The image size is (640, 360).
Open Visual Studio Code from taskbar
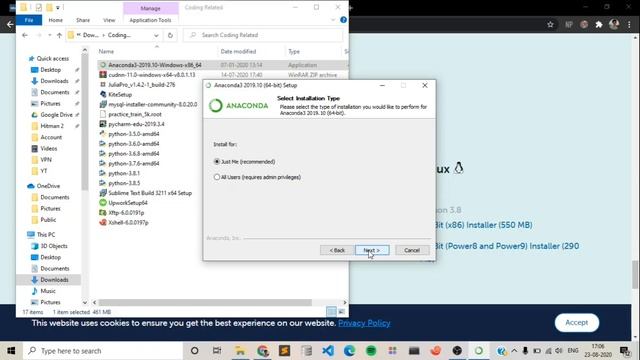[328, 351]
